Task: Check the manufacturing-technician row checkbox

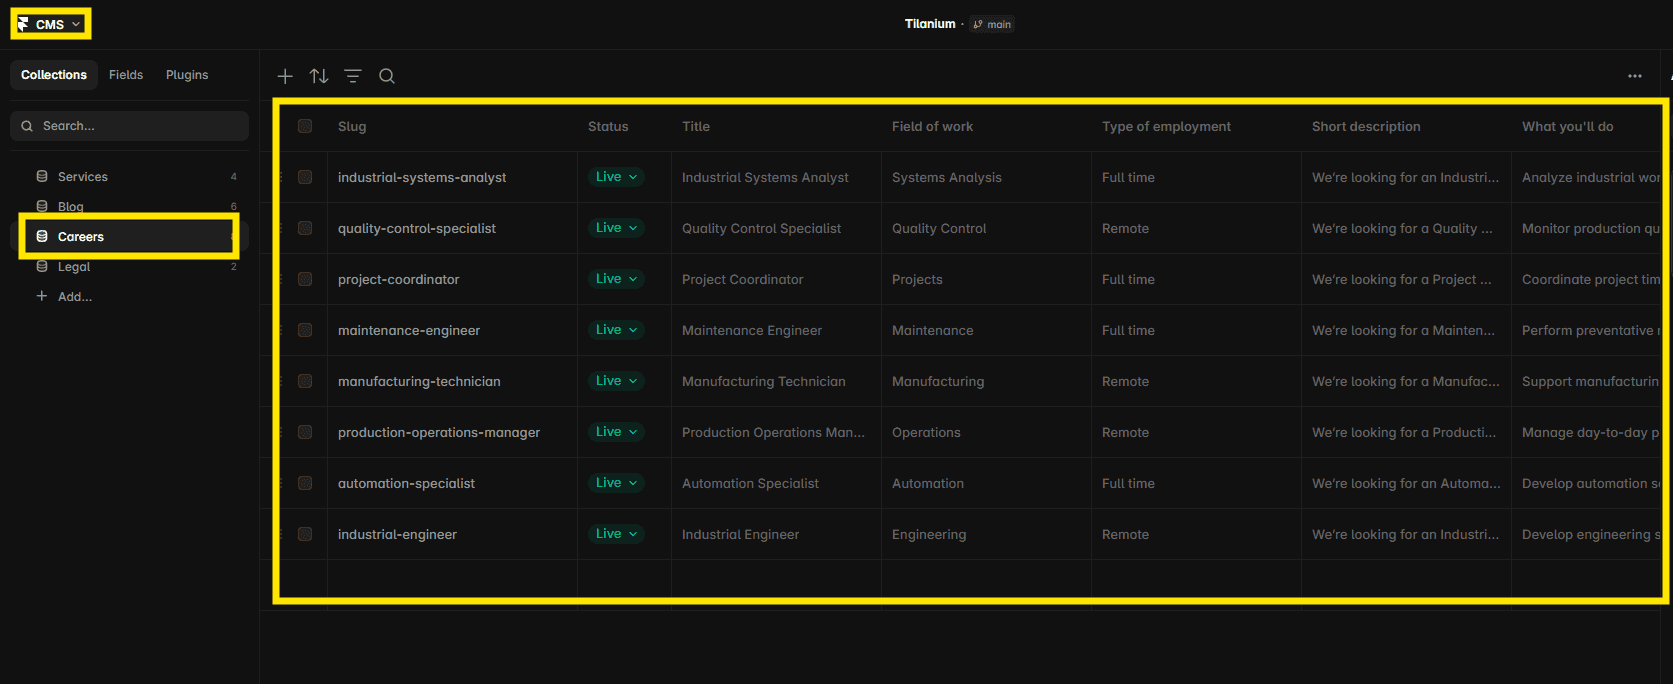Action: [305, 381]
